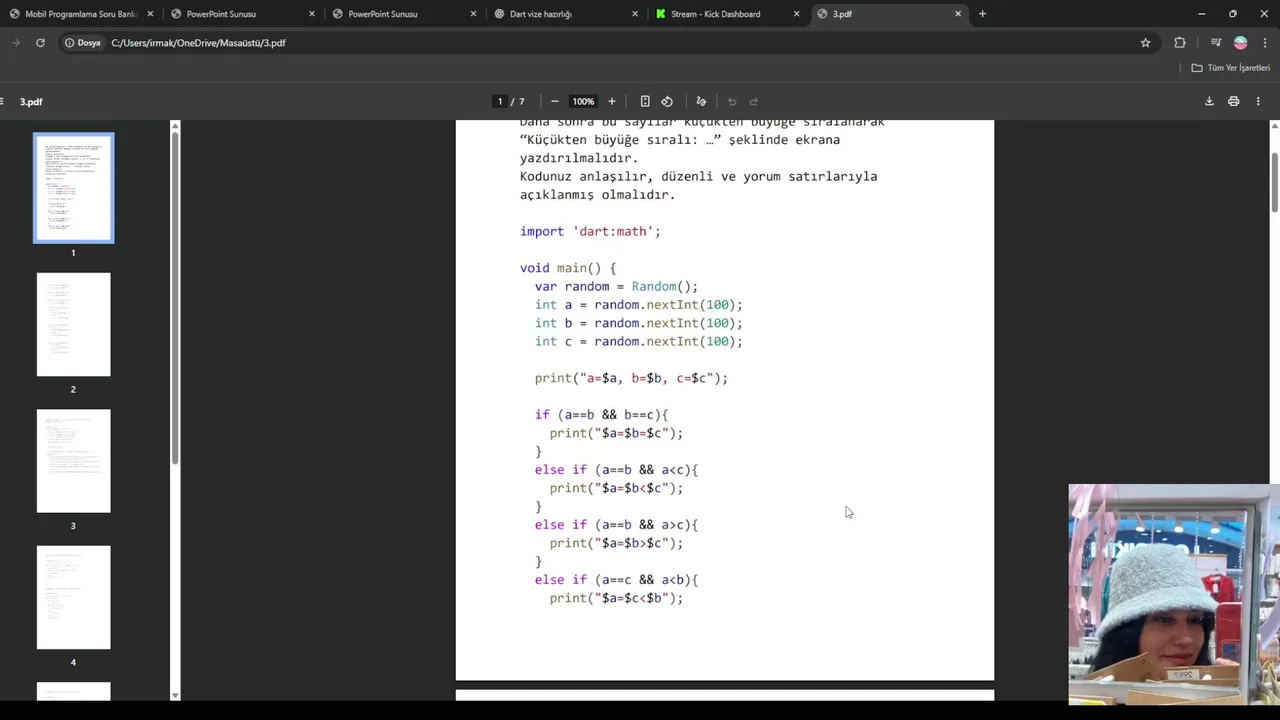Click the "int c = random.nextInt(100);" line
Viewport: 1280px width, 720px height.
tap(638, 341)
